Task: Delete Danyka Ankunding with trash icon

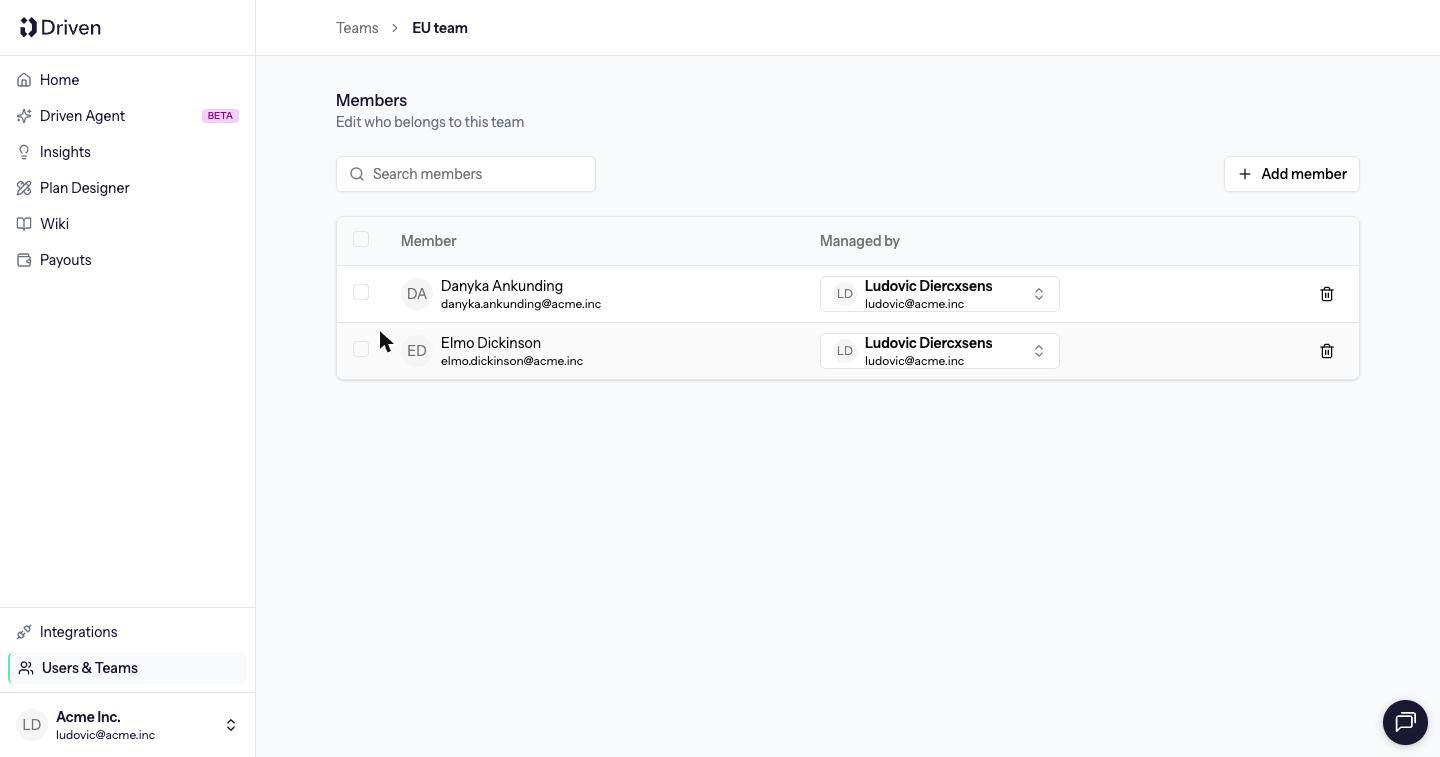Action: point(1327,294)
